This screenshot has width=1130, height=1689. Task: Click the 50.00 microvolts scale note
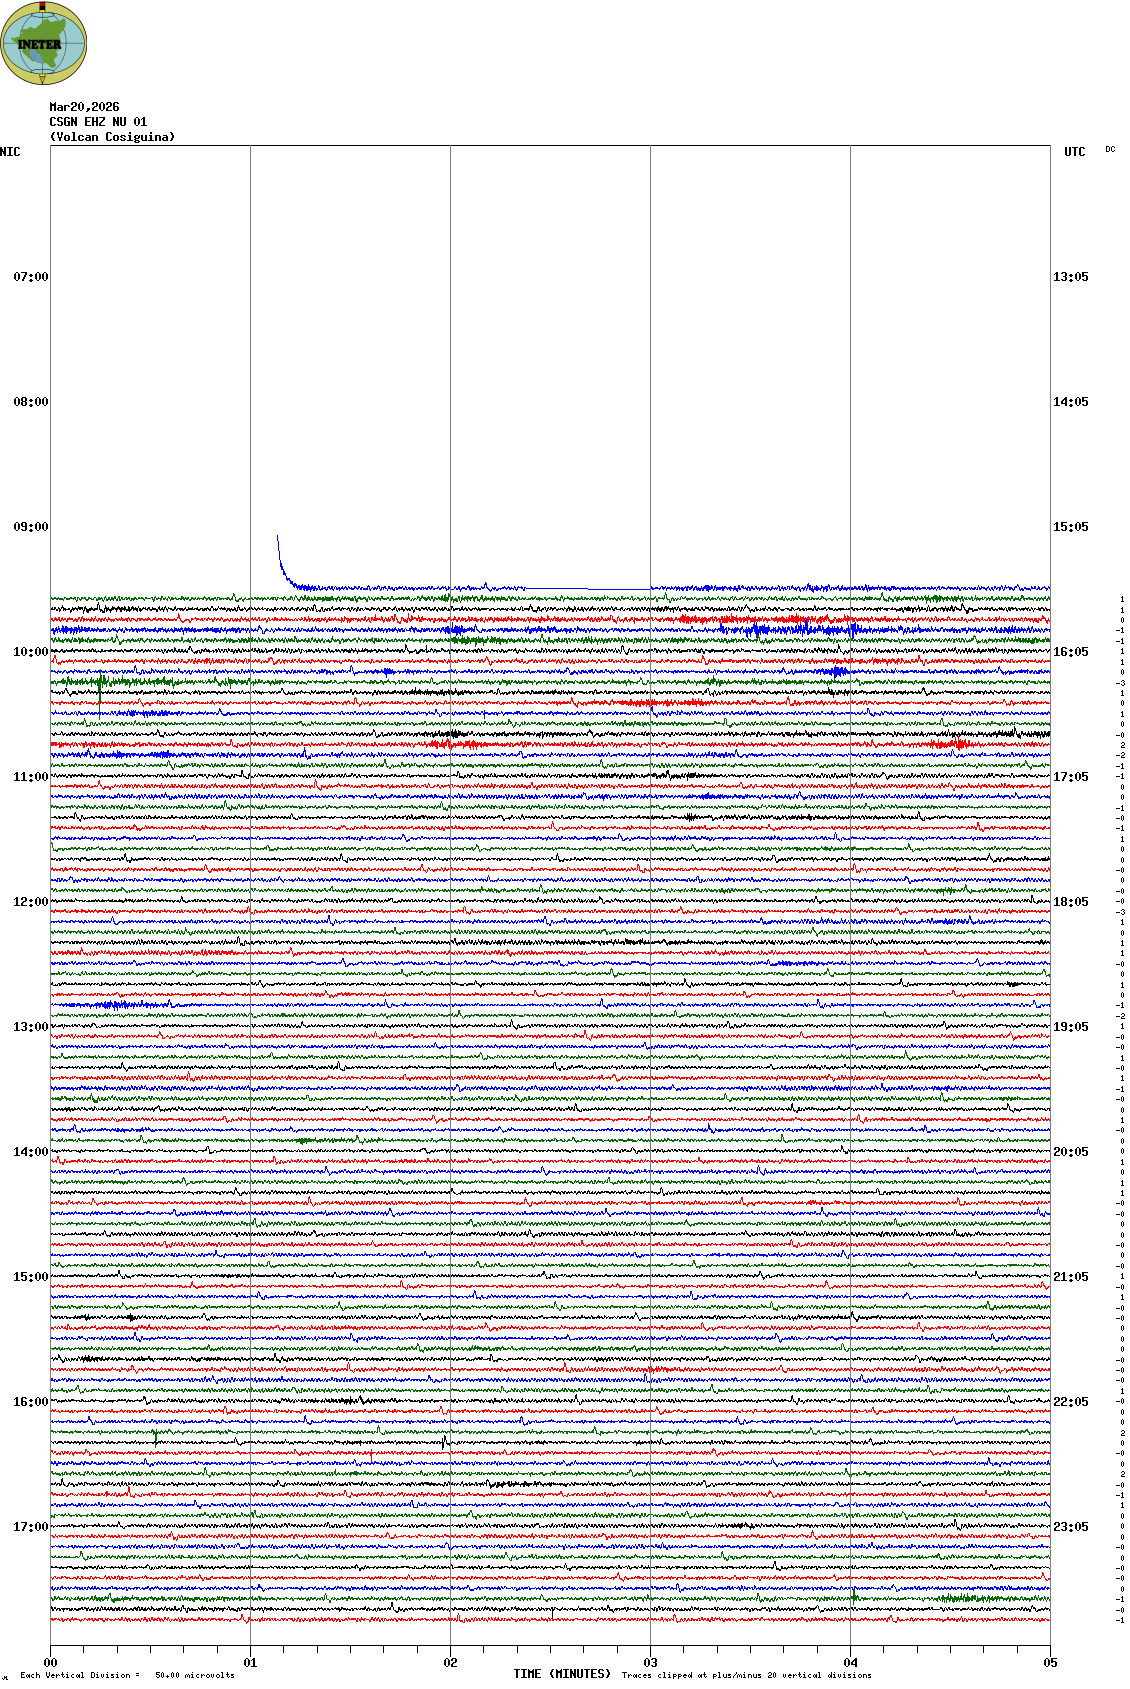tap(194, 1675)
